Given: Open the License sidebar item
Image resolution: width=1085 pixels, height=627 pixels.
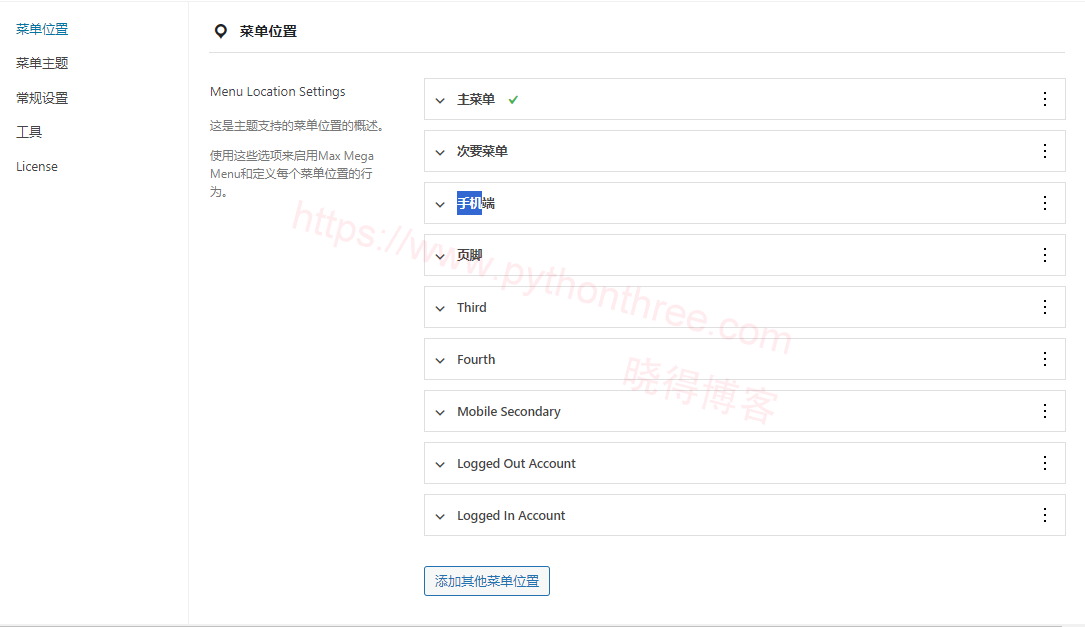Looking at the screenshot, I should (37, 167).
